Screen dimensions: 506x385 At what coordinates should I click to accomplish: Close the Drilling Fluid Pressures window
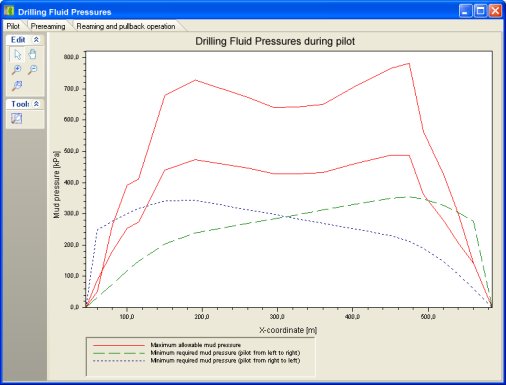click(495, 11)
